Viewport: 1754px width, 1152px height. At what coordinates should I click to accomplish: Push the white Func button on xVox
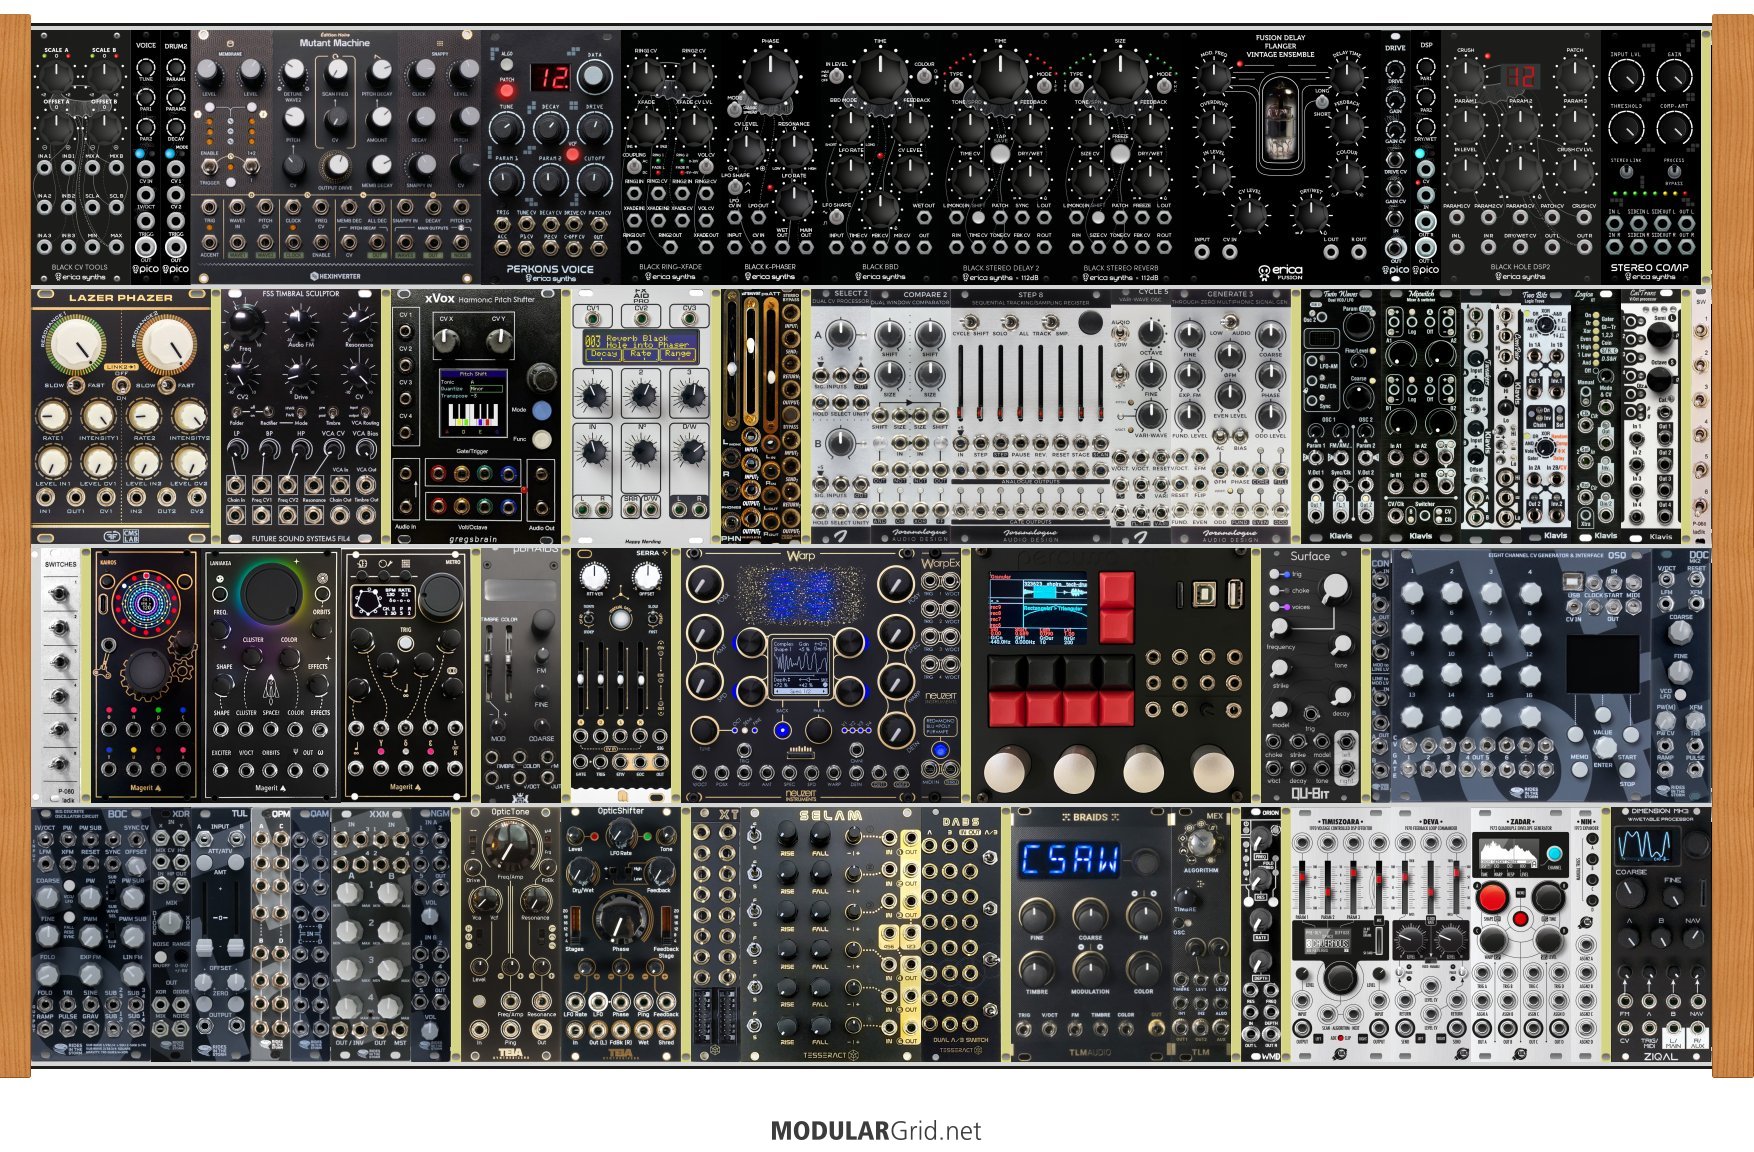coord(542,439)
